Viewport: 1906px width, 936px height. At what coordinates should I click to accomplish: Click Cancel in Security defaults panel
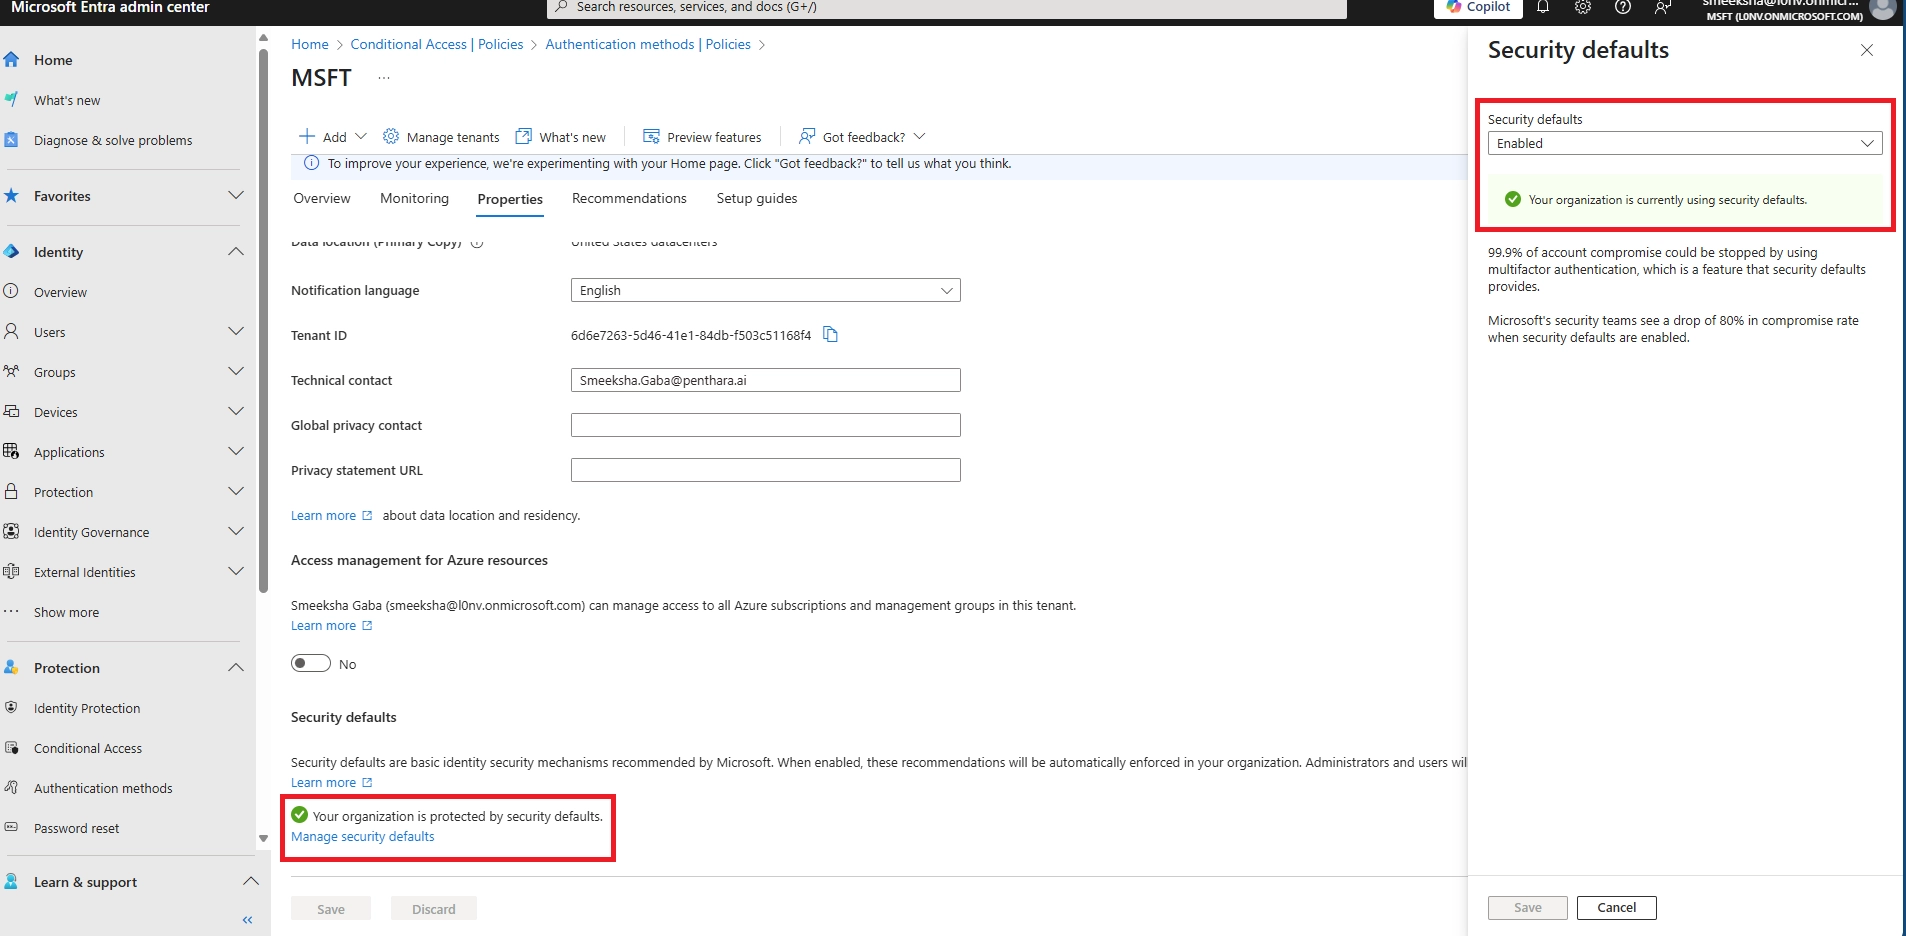click(x=1616, y=908)
